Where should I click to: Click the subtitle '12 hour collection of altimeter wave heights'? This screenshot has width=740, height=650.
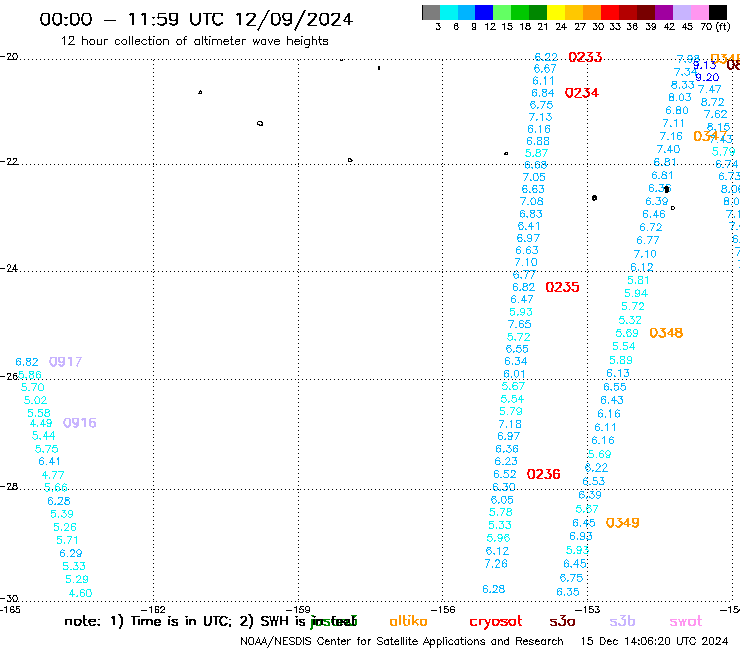pos(194,41)
